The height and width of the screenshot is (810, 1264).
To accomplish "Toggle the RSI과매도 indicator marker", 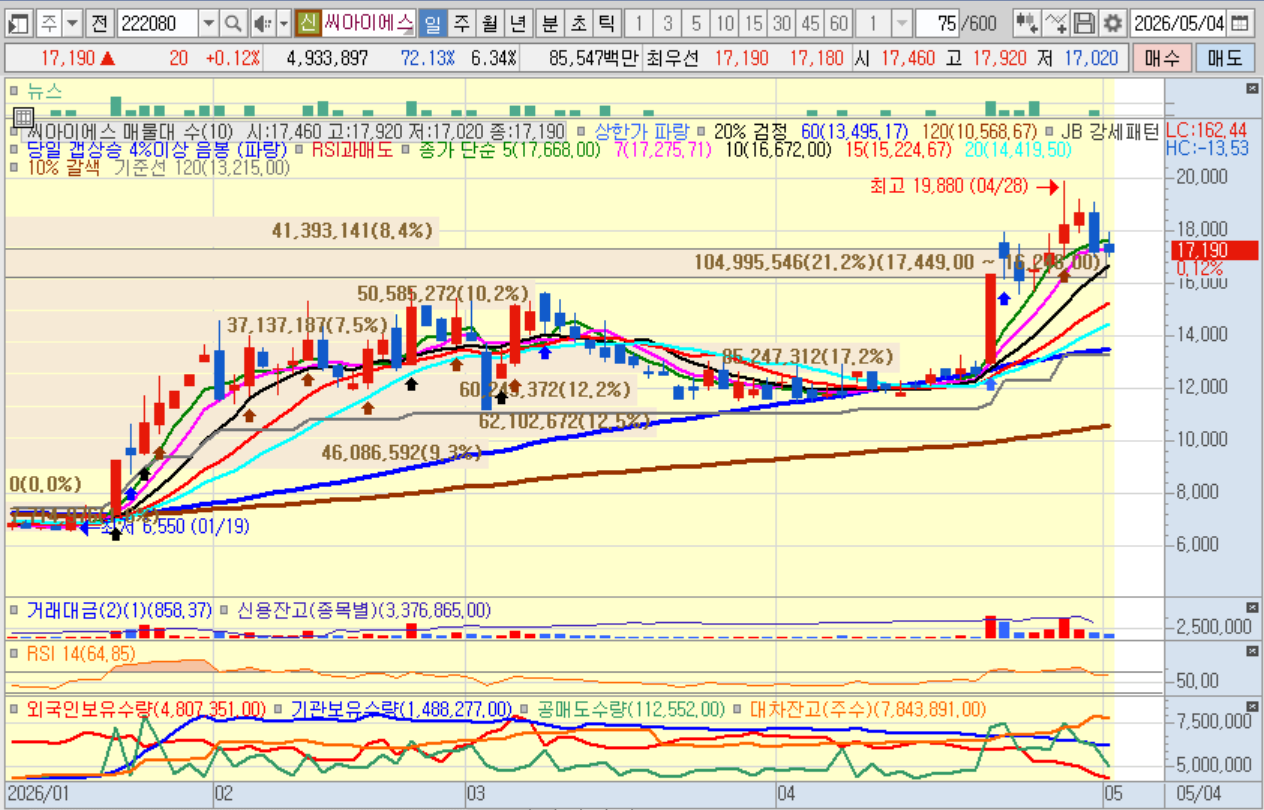I will click(x=301, y=150).
